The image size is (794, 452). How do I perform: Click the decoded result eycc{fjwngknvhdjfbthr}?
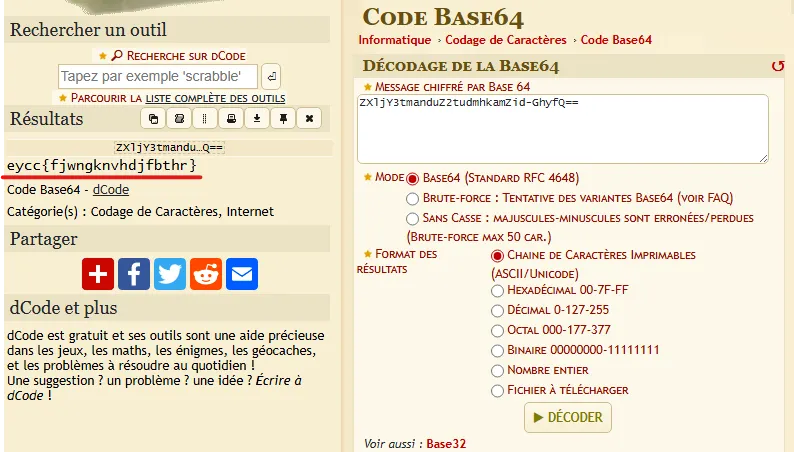coord(102,165)
